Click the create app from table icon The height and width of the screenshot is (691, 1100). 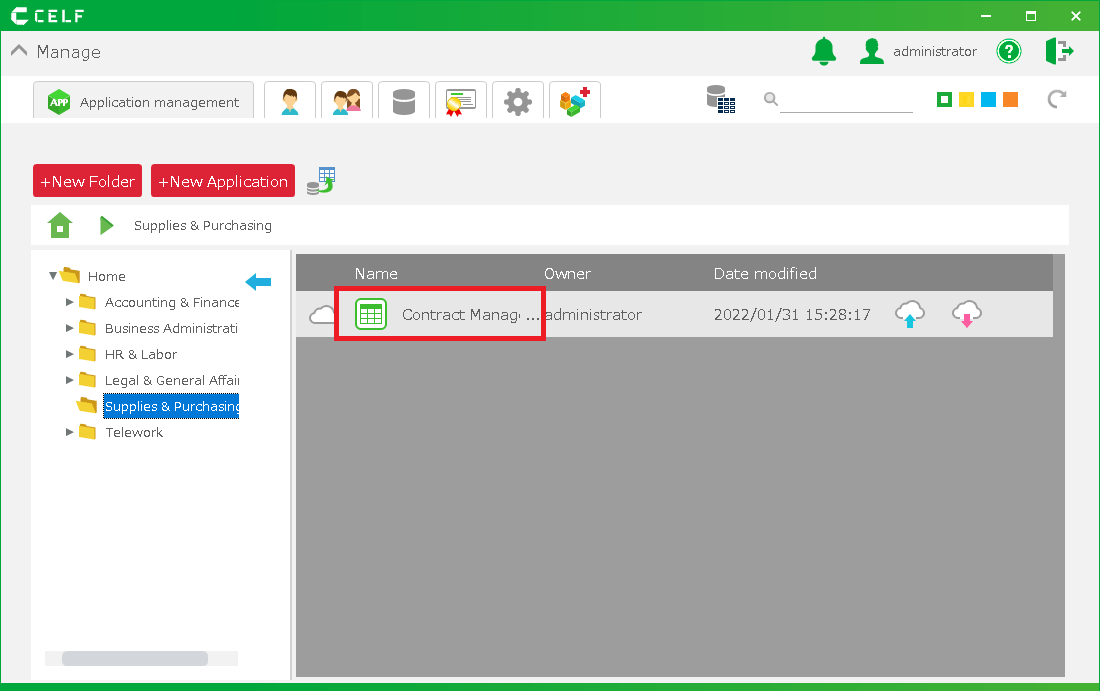coord(320,181)
